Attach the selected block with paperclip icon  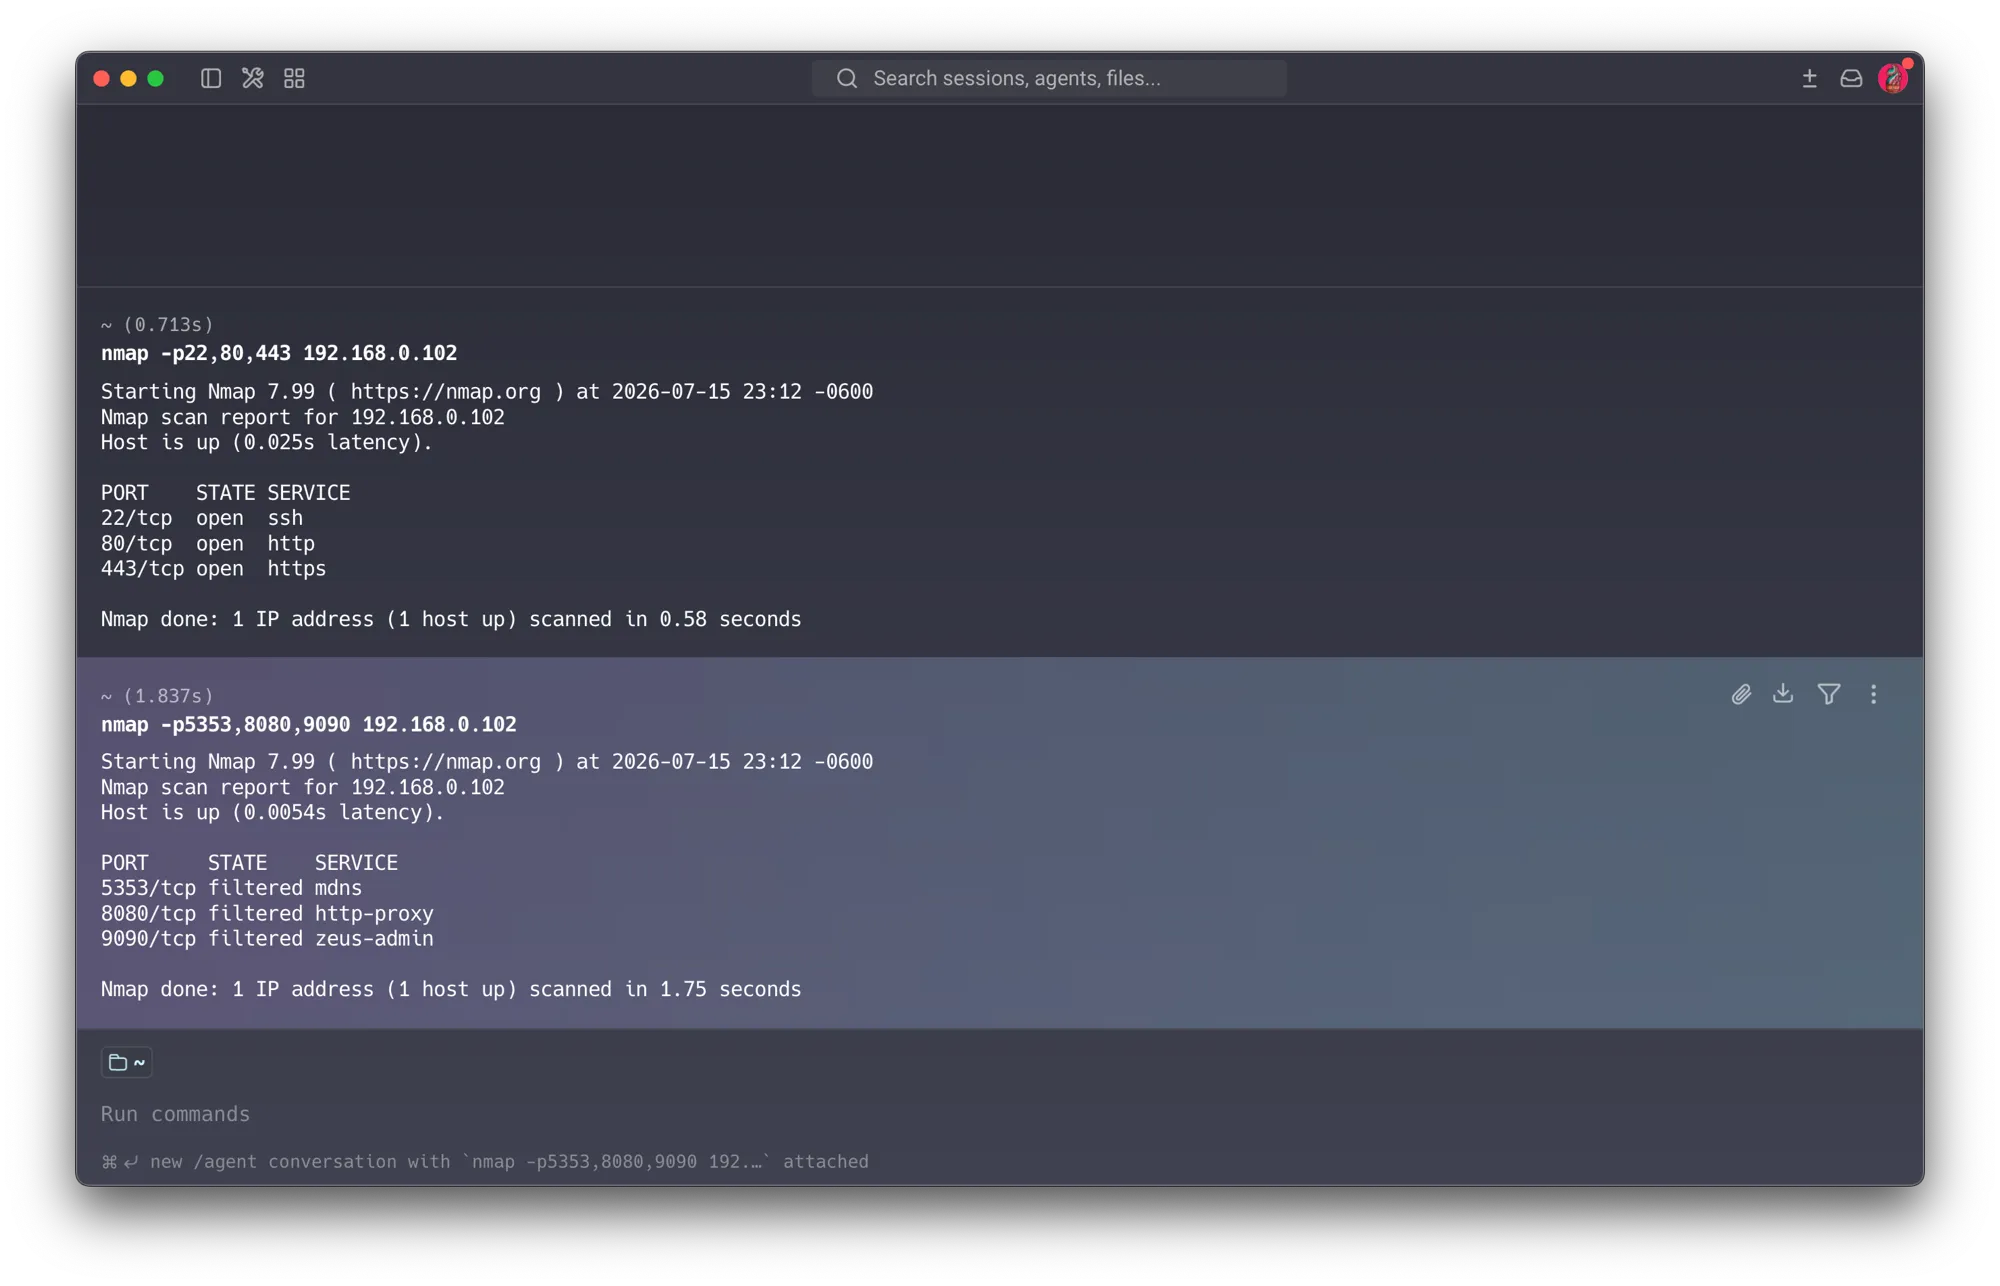[x=1741, y=694]
